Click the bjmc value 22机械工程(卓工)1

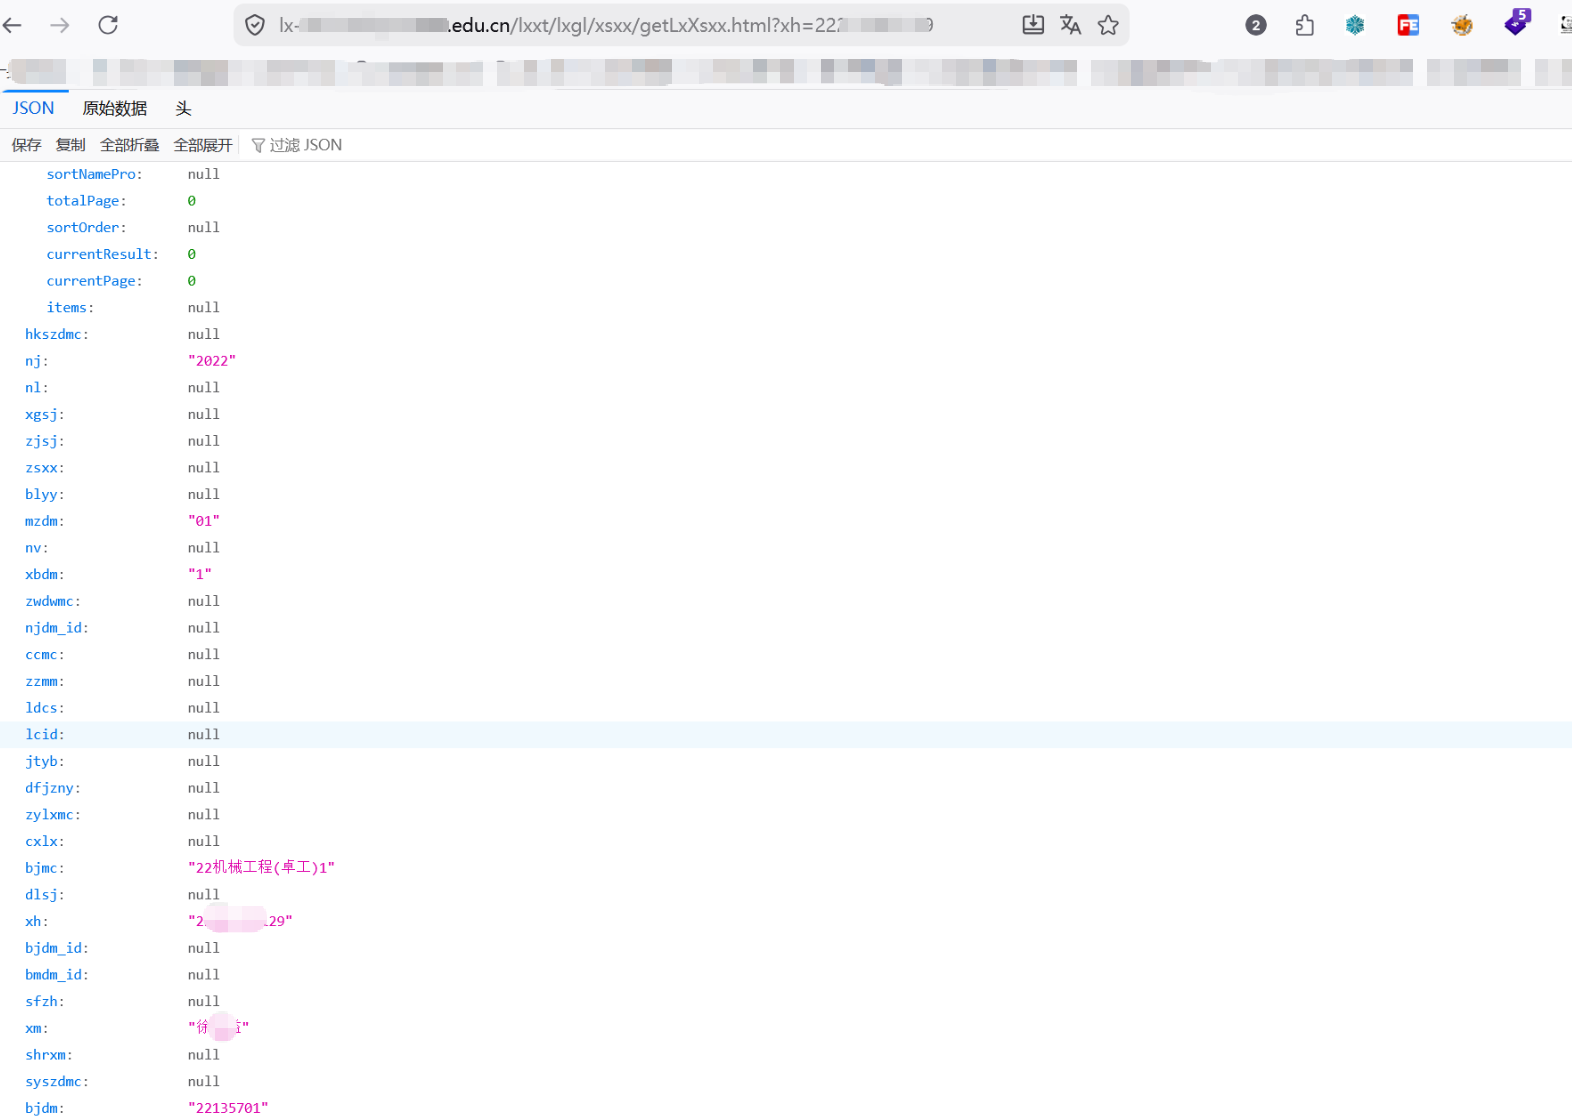click(x=262, y=868)
